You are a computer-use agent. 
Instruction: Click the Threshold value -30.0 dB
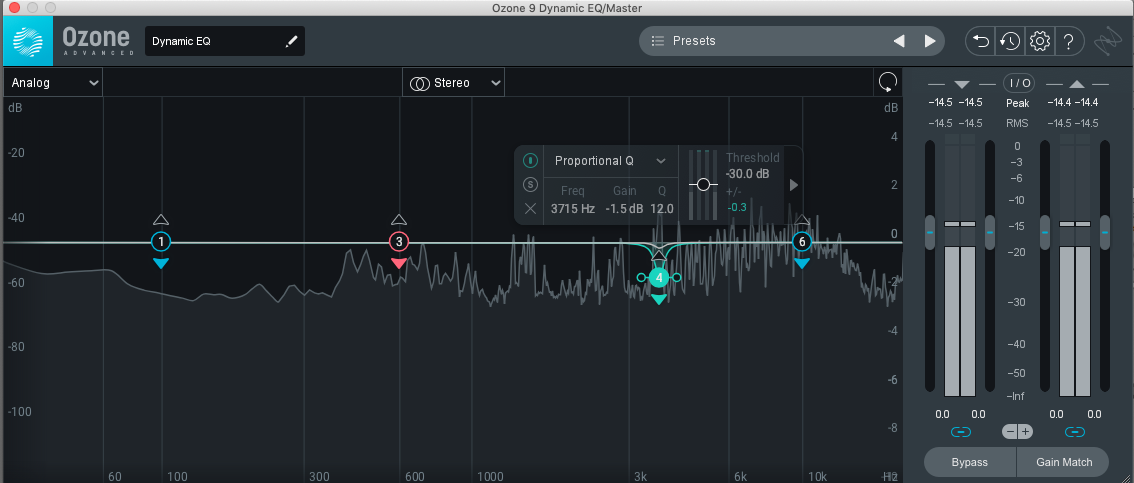coord(748,174)
